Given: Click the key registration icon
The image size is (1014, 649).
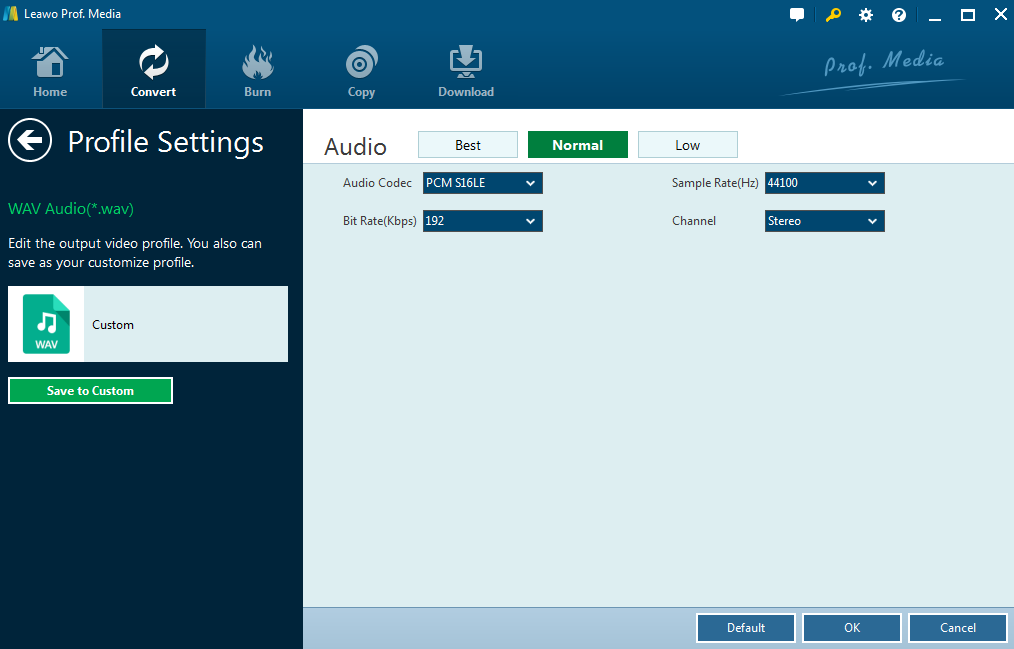Looking at the screenshot, I should pos(833,15).
